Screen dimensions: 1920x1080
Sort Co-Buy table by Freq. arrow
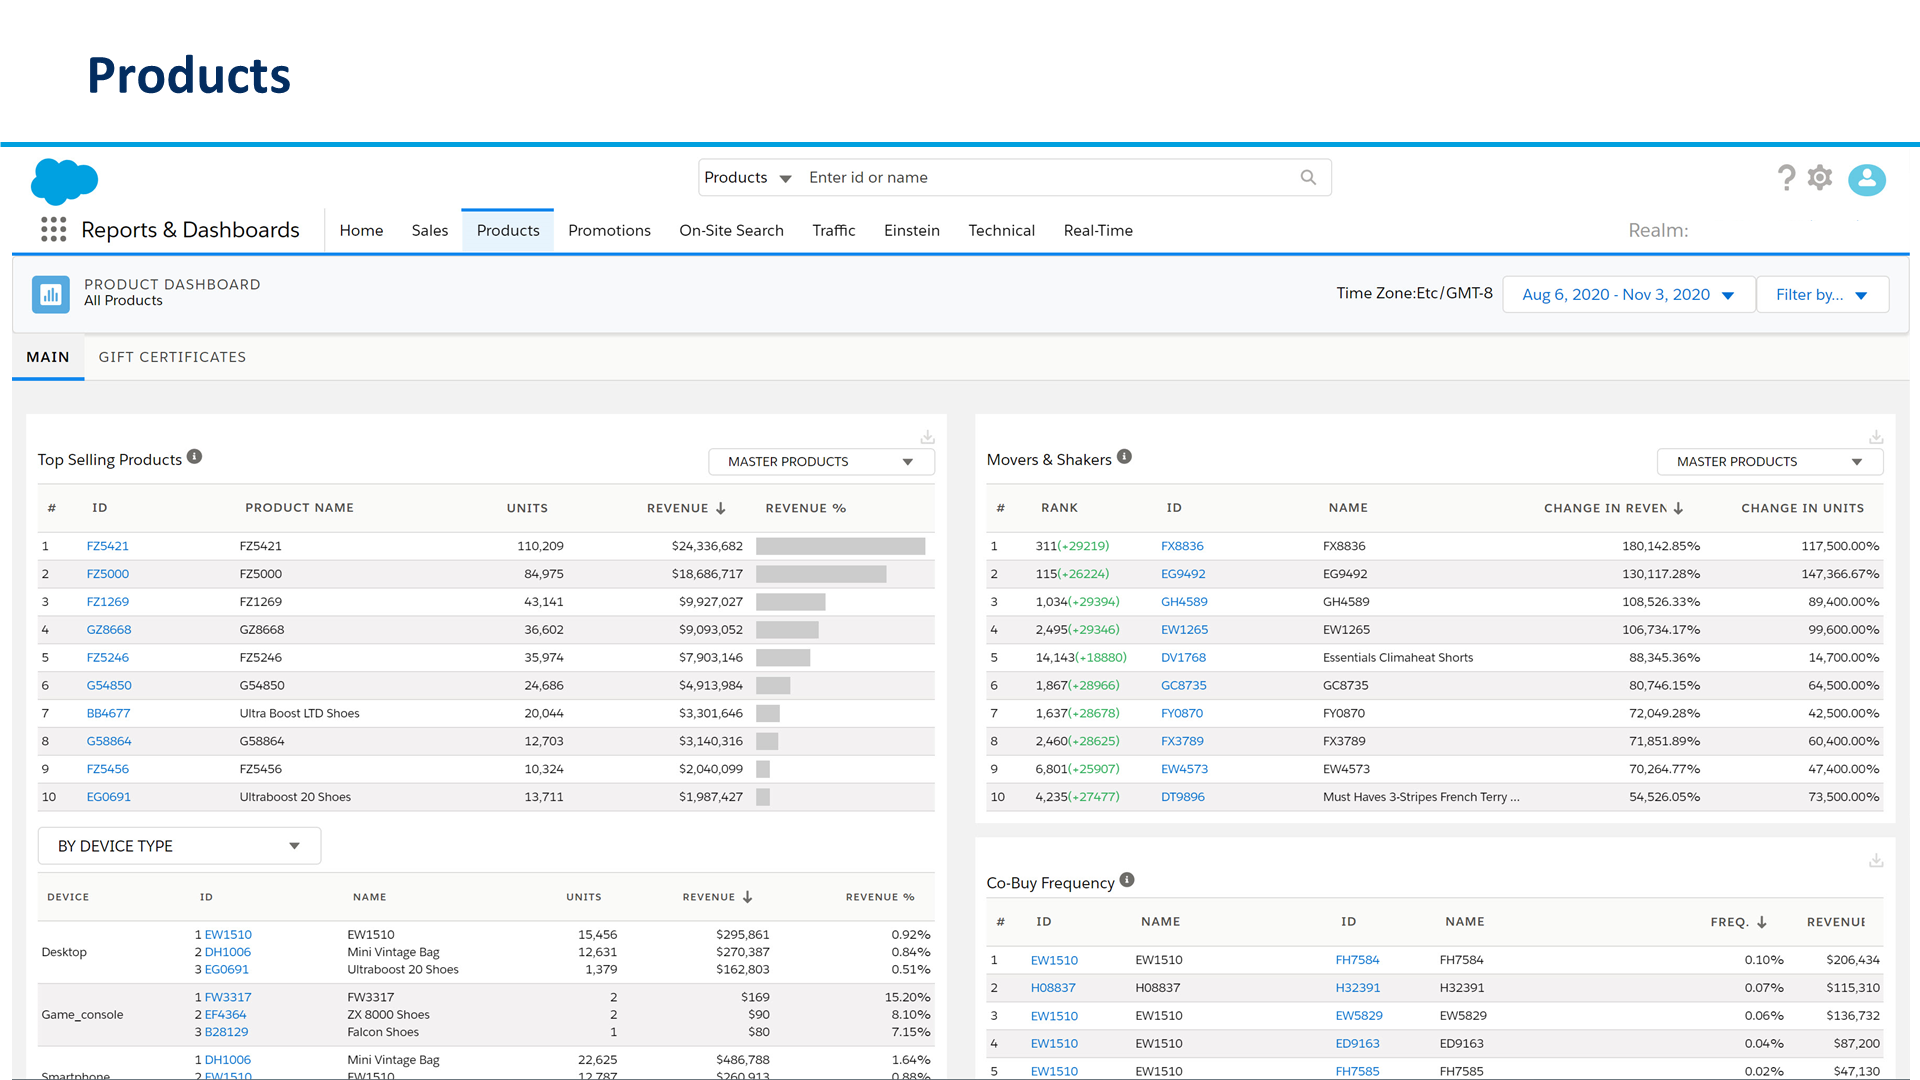point(1761,922)
